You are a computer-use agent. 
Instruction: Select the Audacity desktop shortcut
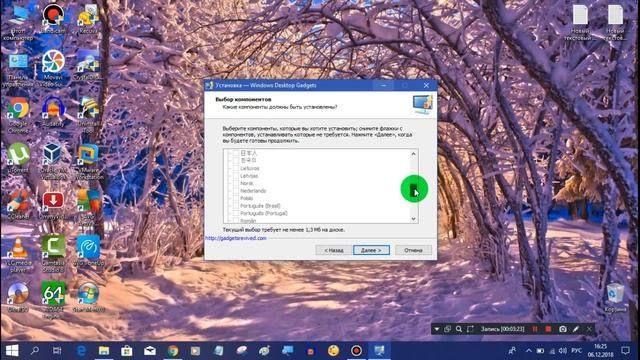pos(53,112)
